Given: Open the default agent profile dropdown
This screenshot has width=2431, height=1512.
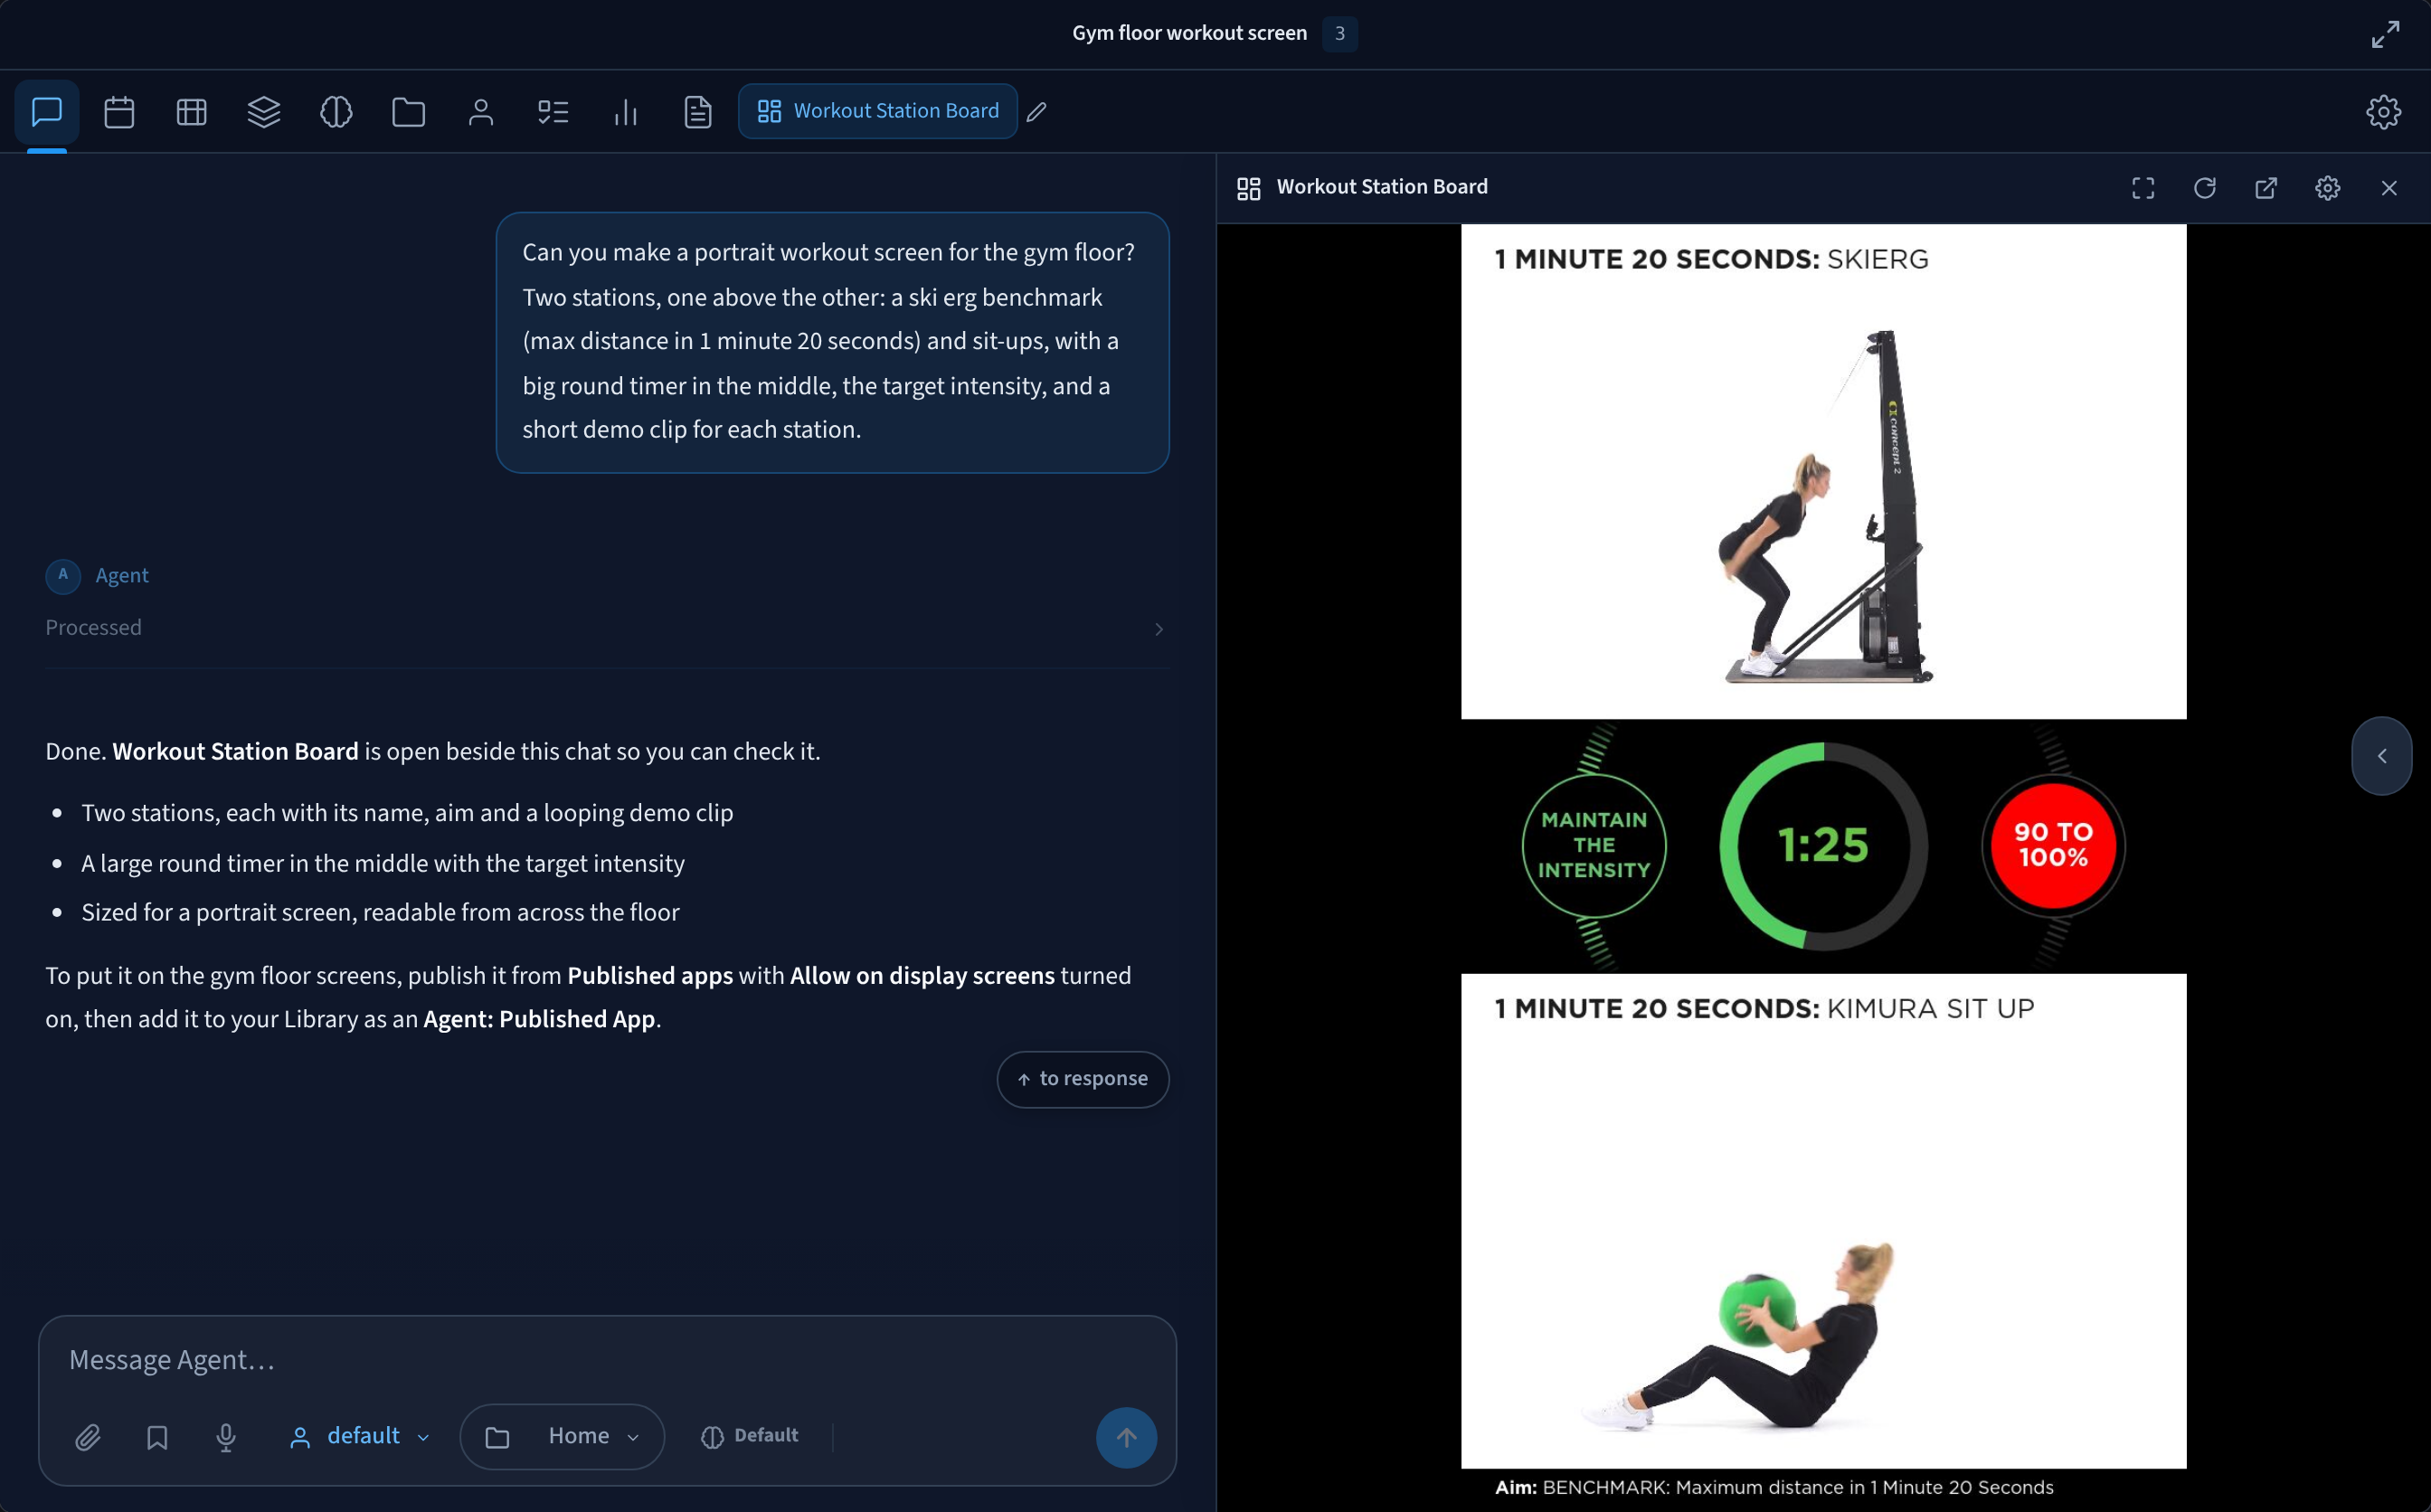Looking at the screenshot, I should [359, 1436].
